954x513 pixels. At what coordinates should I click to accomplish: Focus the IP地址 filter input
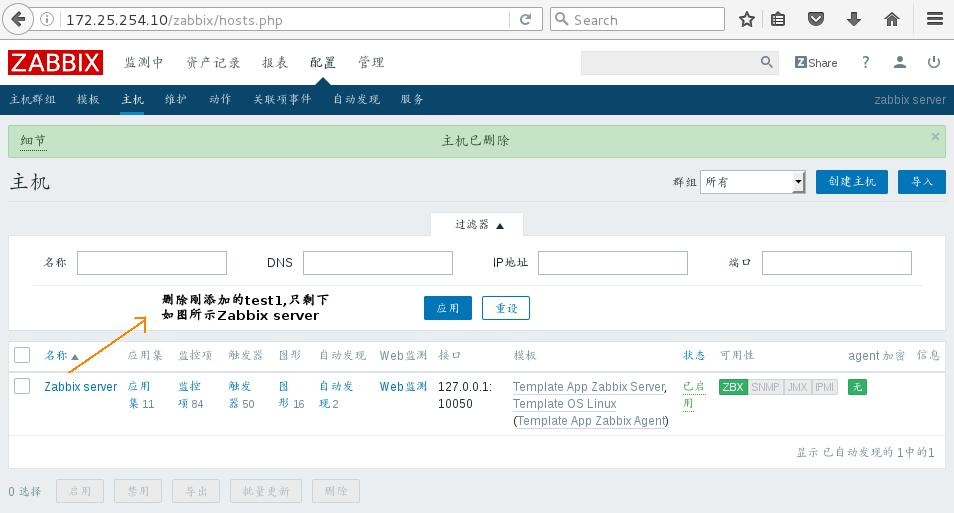coord(613,263)
